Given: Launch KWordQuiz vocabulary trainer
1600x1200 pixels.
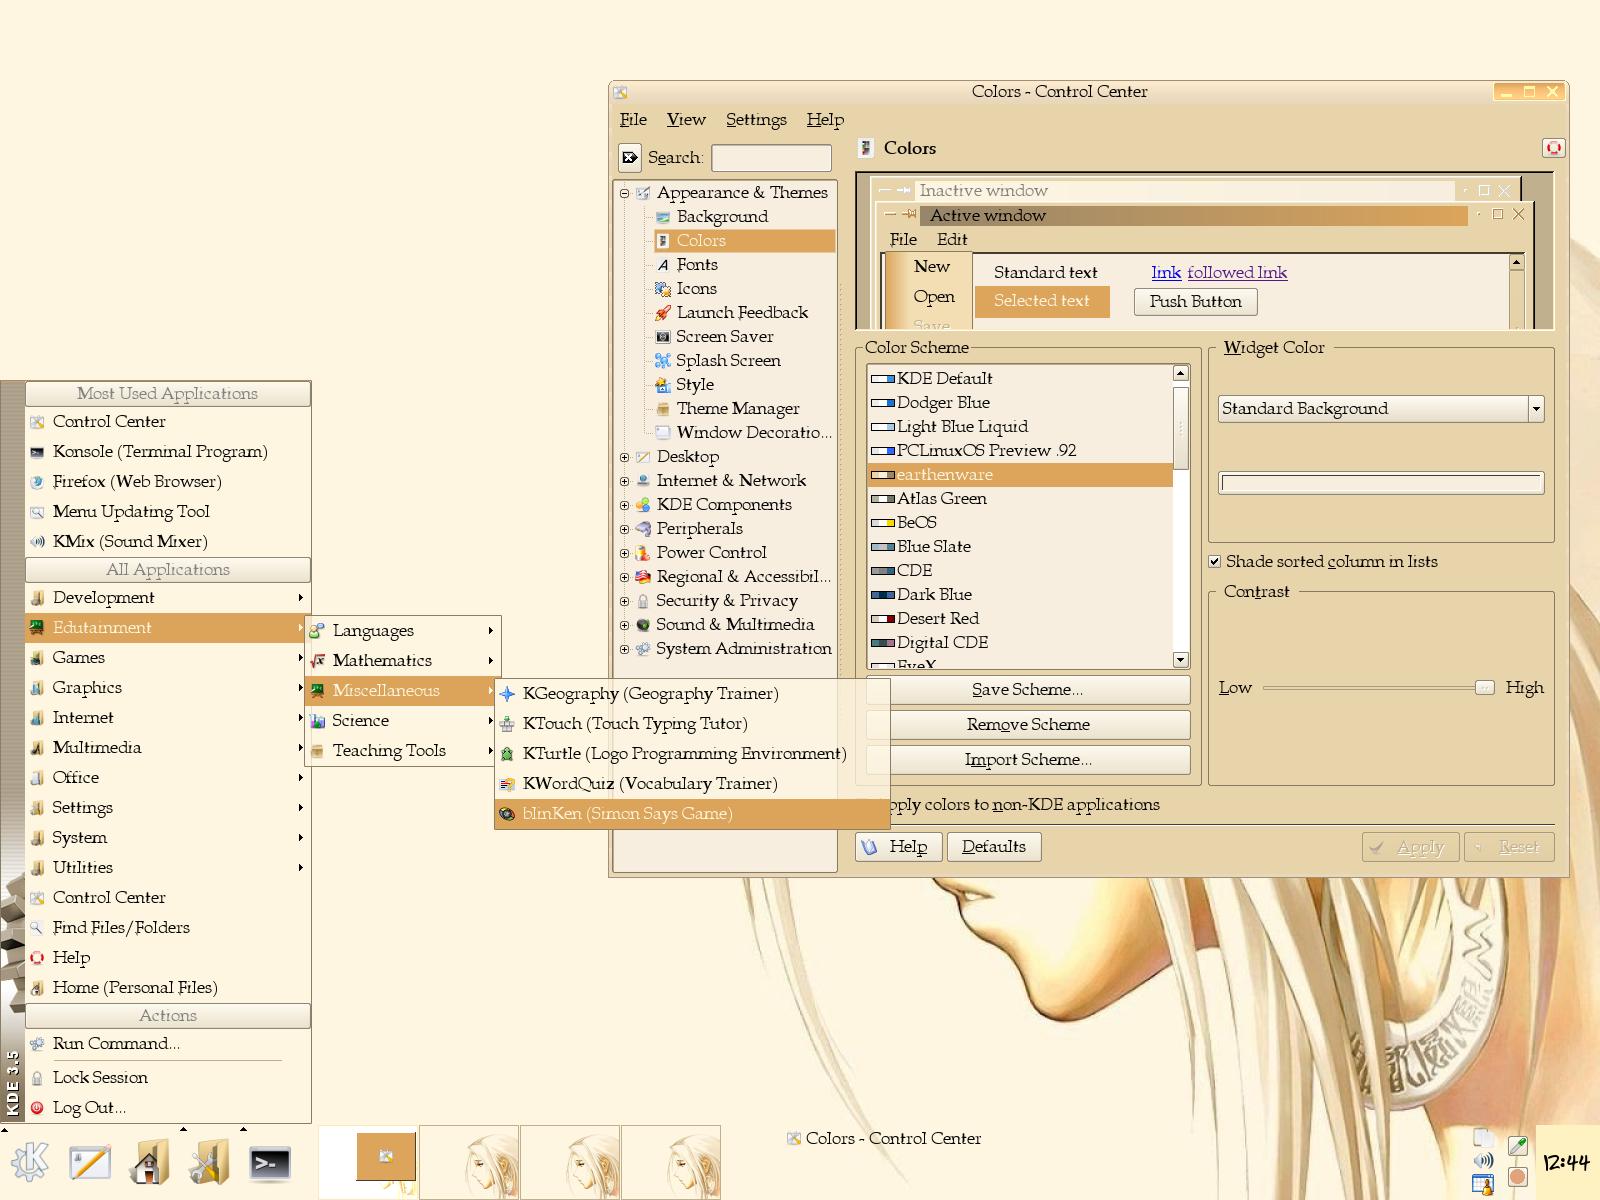Looking at the screenshot, I should click(692, 783).
